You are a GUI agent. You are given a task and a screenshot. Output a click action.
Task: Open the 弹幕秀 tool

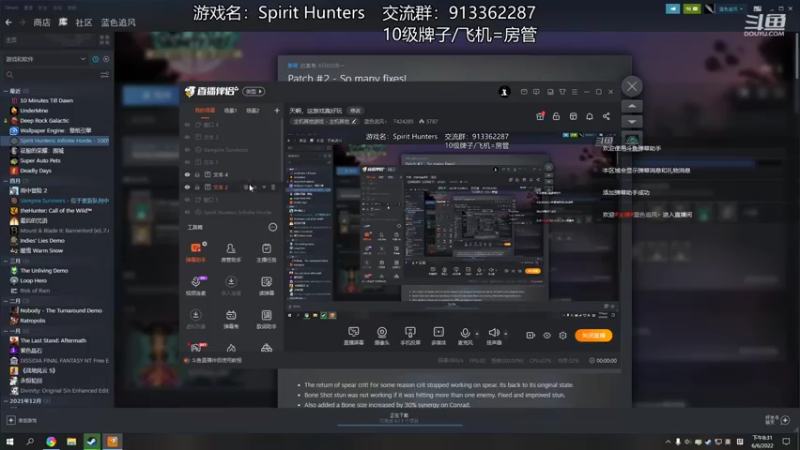(x=231, y=318)
